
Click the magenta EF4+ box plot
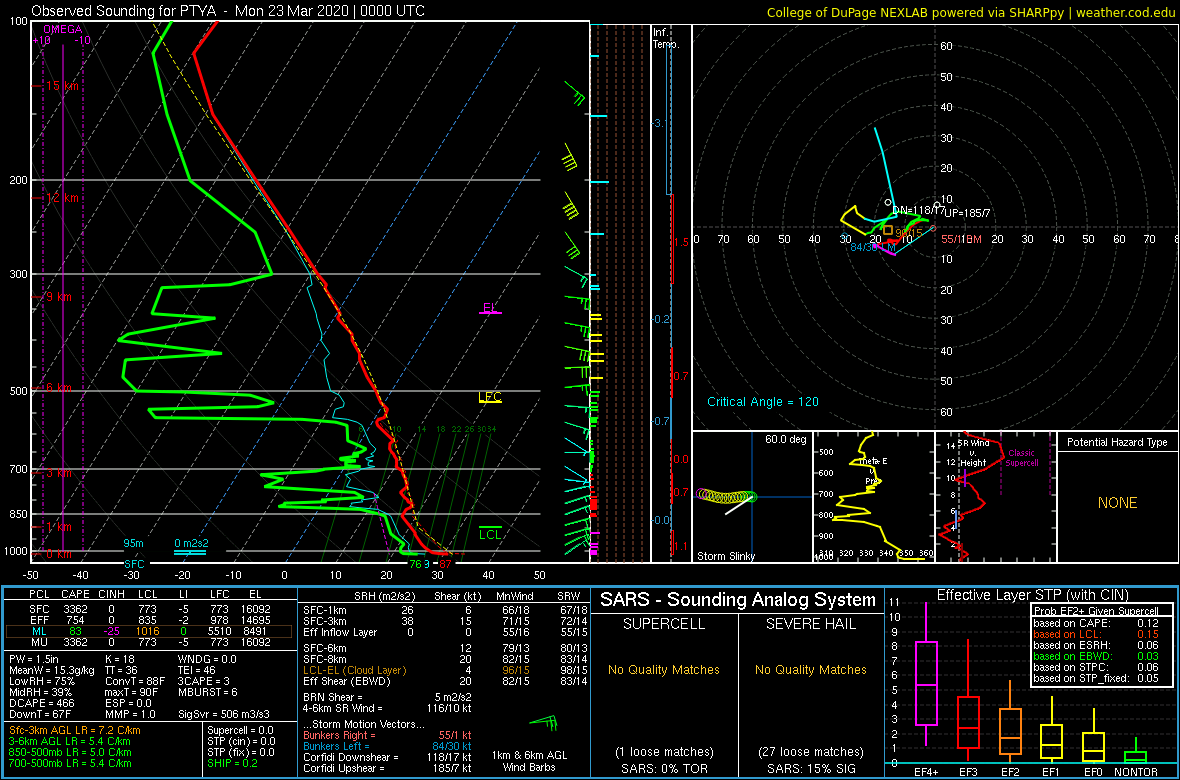pyautogui.click(x=924, y=675)
